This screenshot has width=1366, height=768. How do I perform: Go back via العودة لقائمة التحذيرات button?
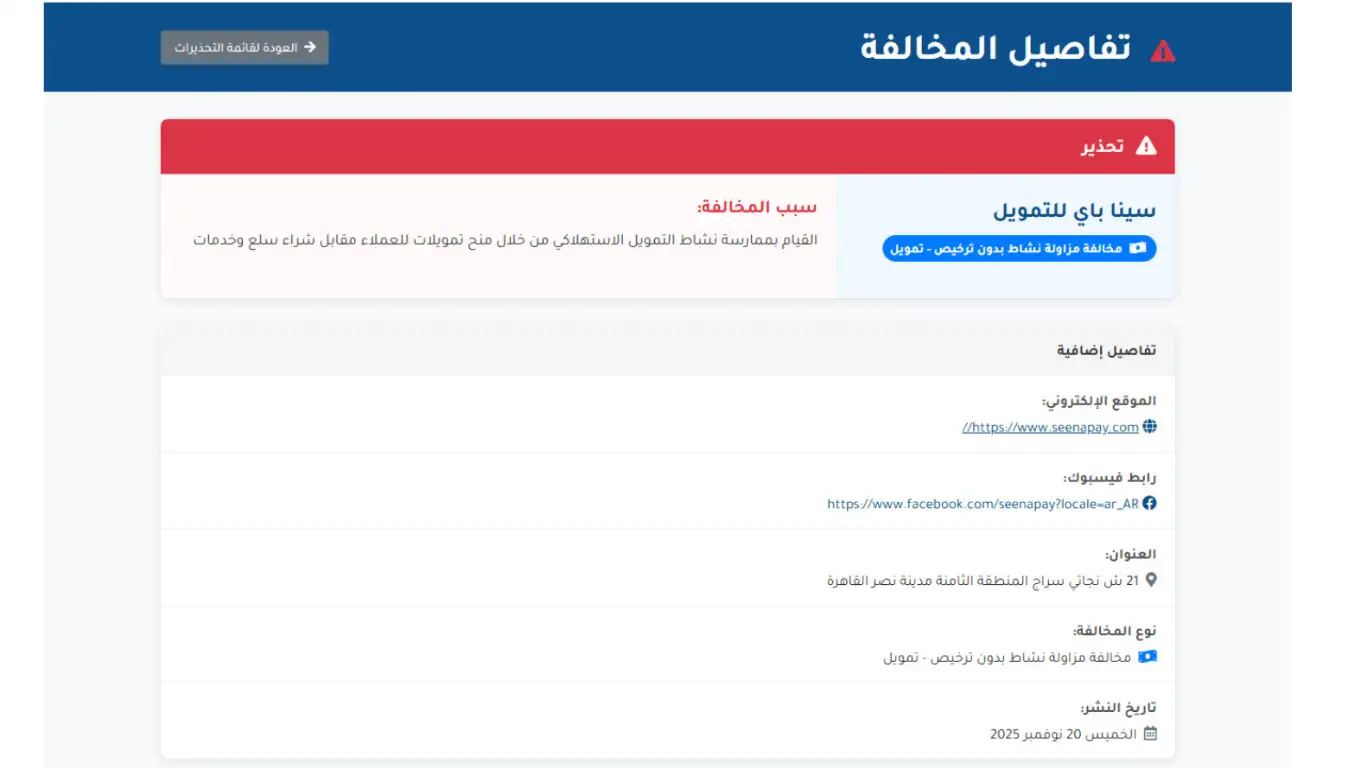(x=244, y=47)
